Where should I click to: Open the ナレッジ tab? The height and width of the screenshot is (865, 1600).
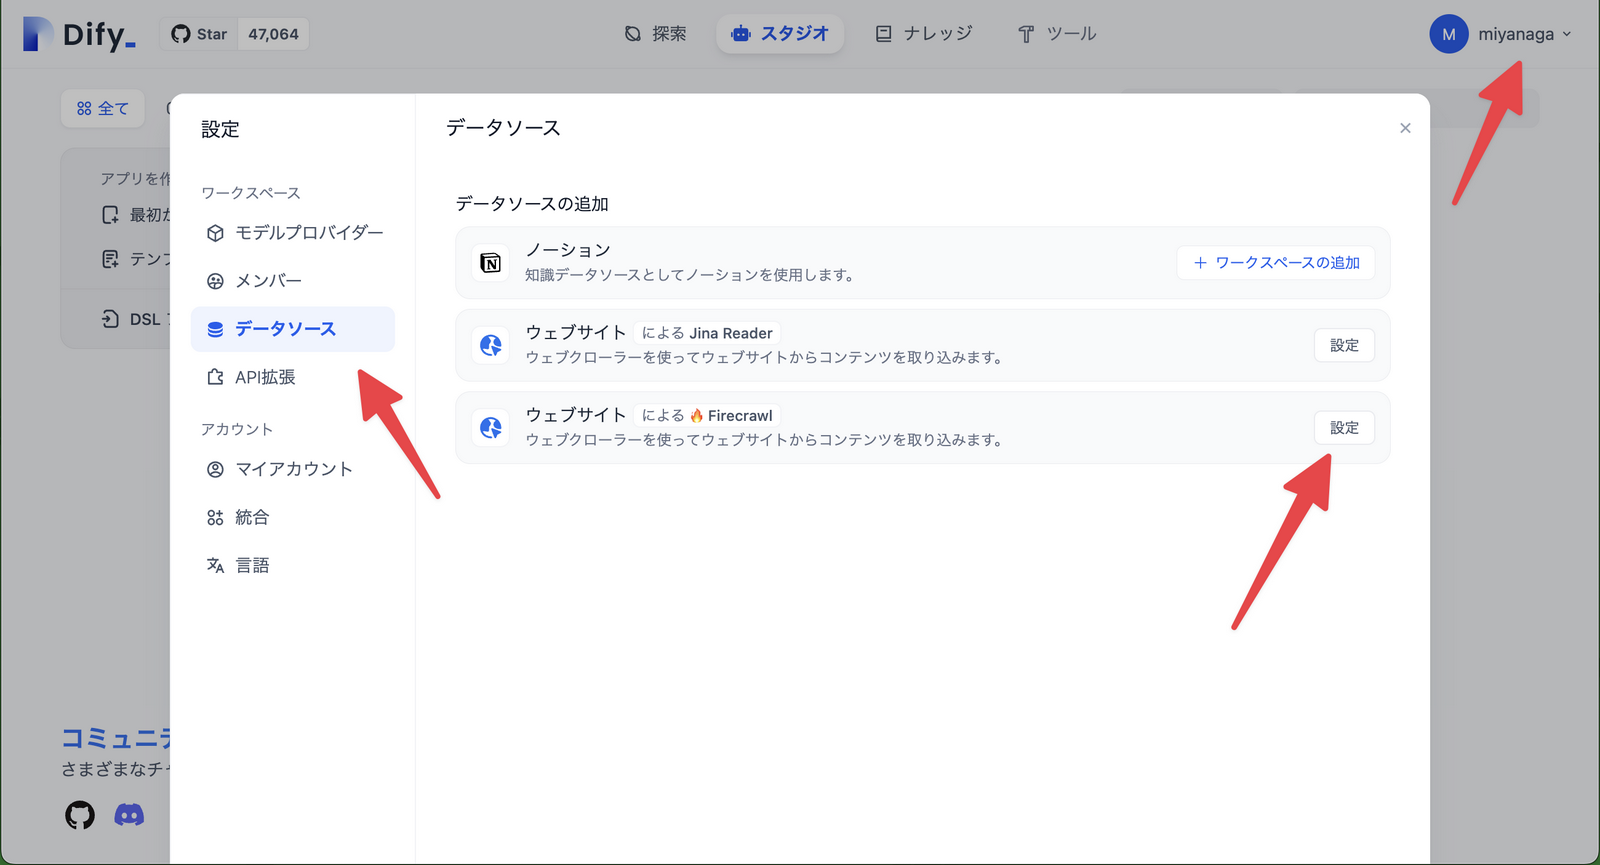coord(923,34)
